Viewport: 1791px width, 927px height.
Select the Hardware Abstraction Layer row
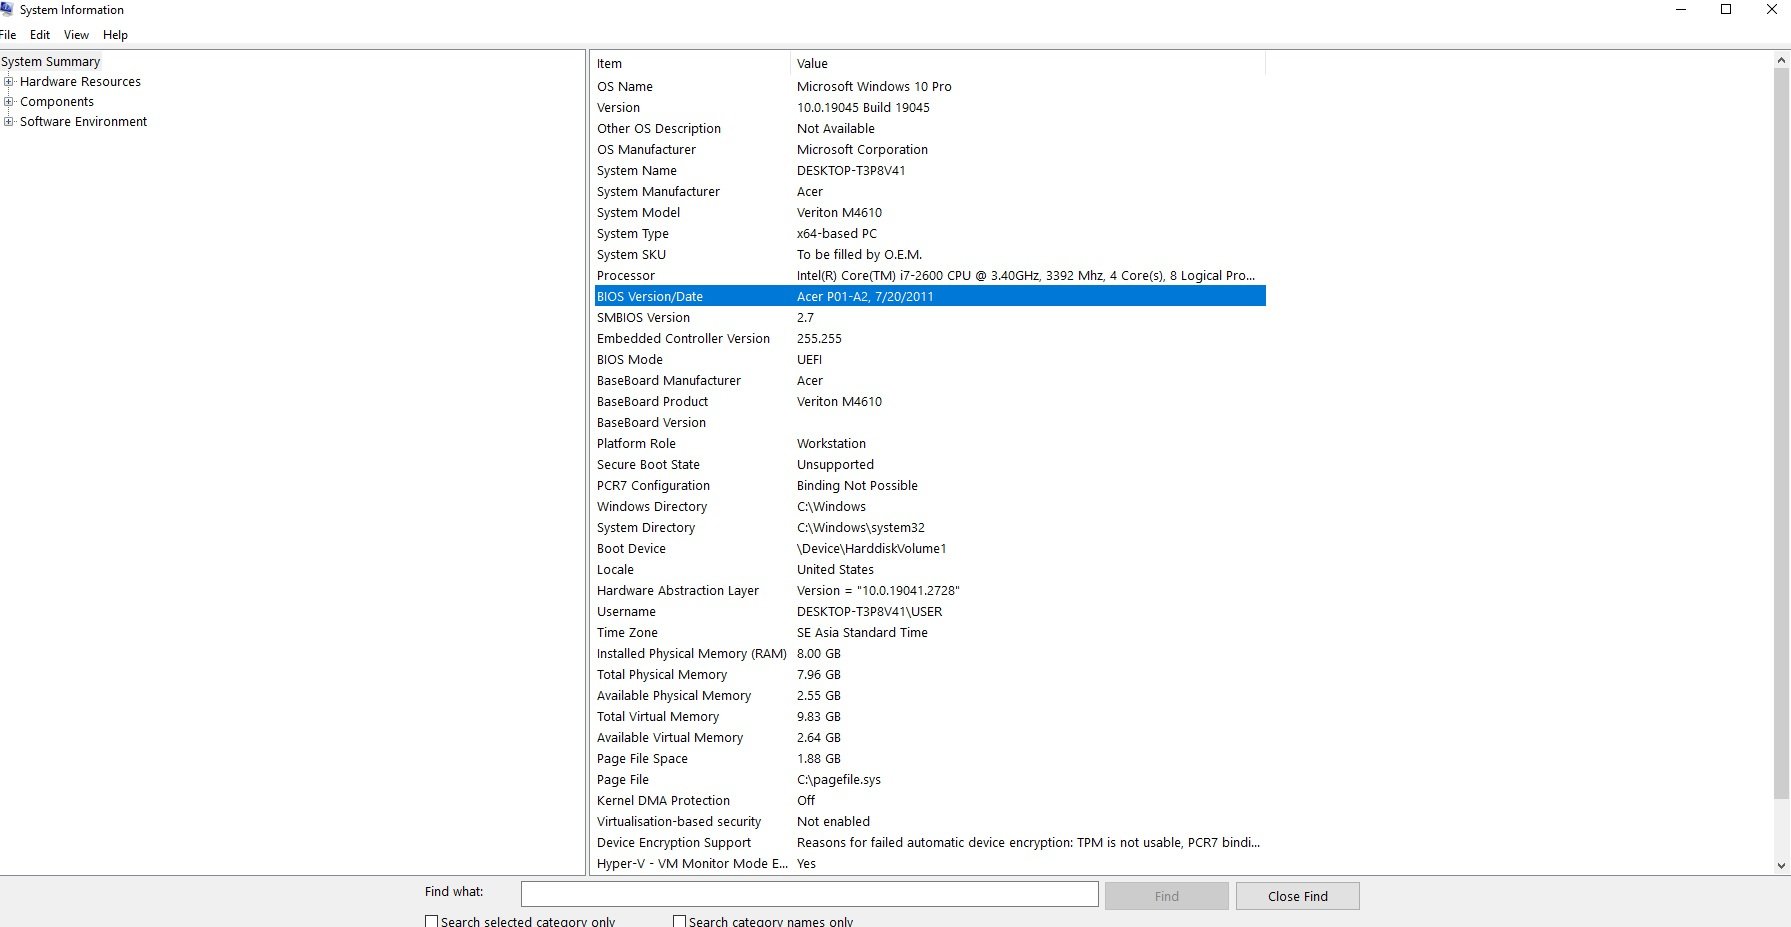pyautogui.click(x=930, y=591)
